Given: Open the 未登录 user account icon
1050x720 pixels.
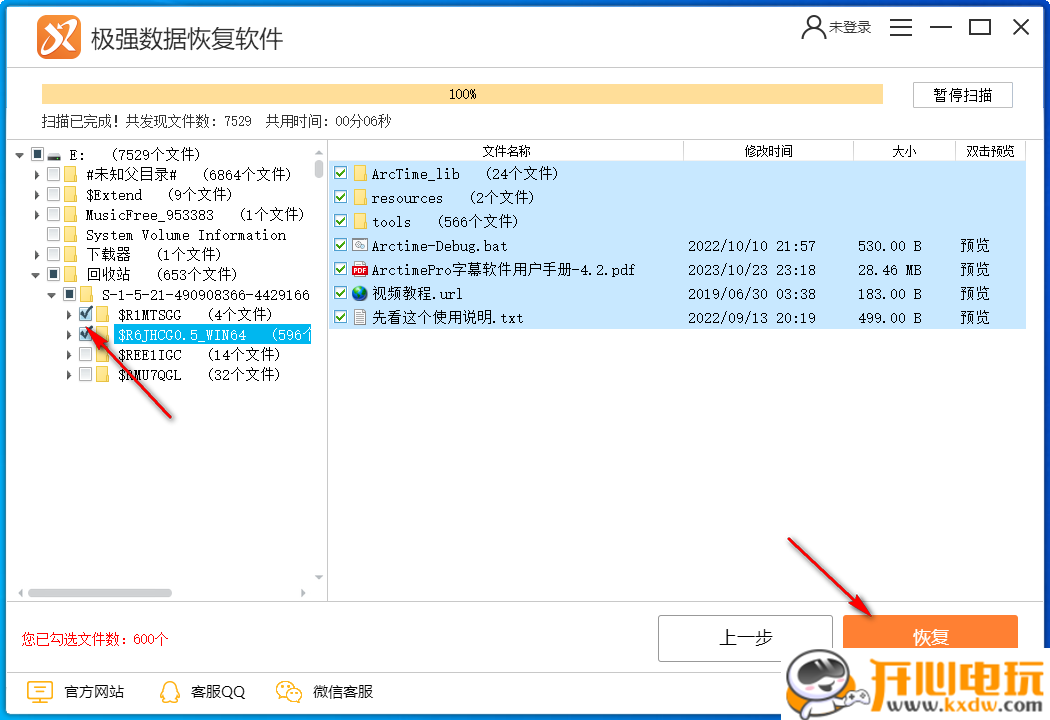Looking at the screenshot, I should pyautogui.click(x=813, y=27).
